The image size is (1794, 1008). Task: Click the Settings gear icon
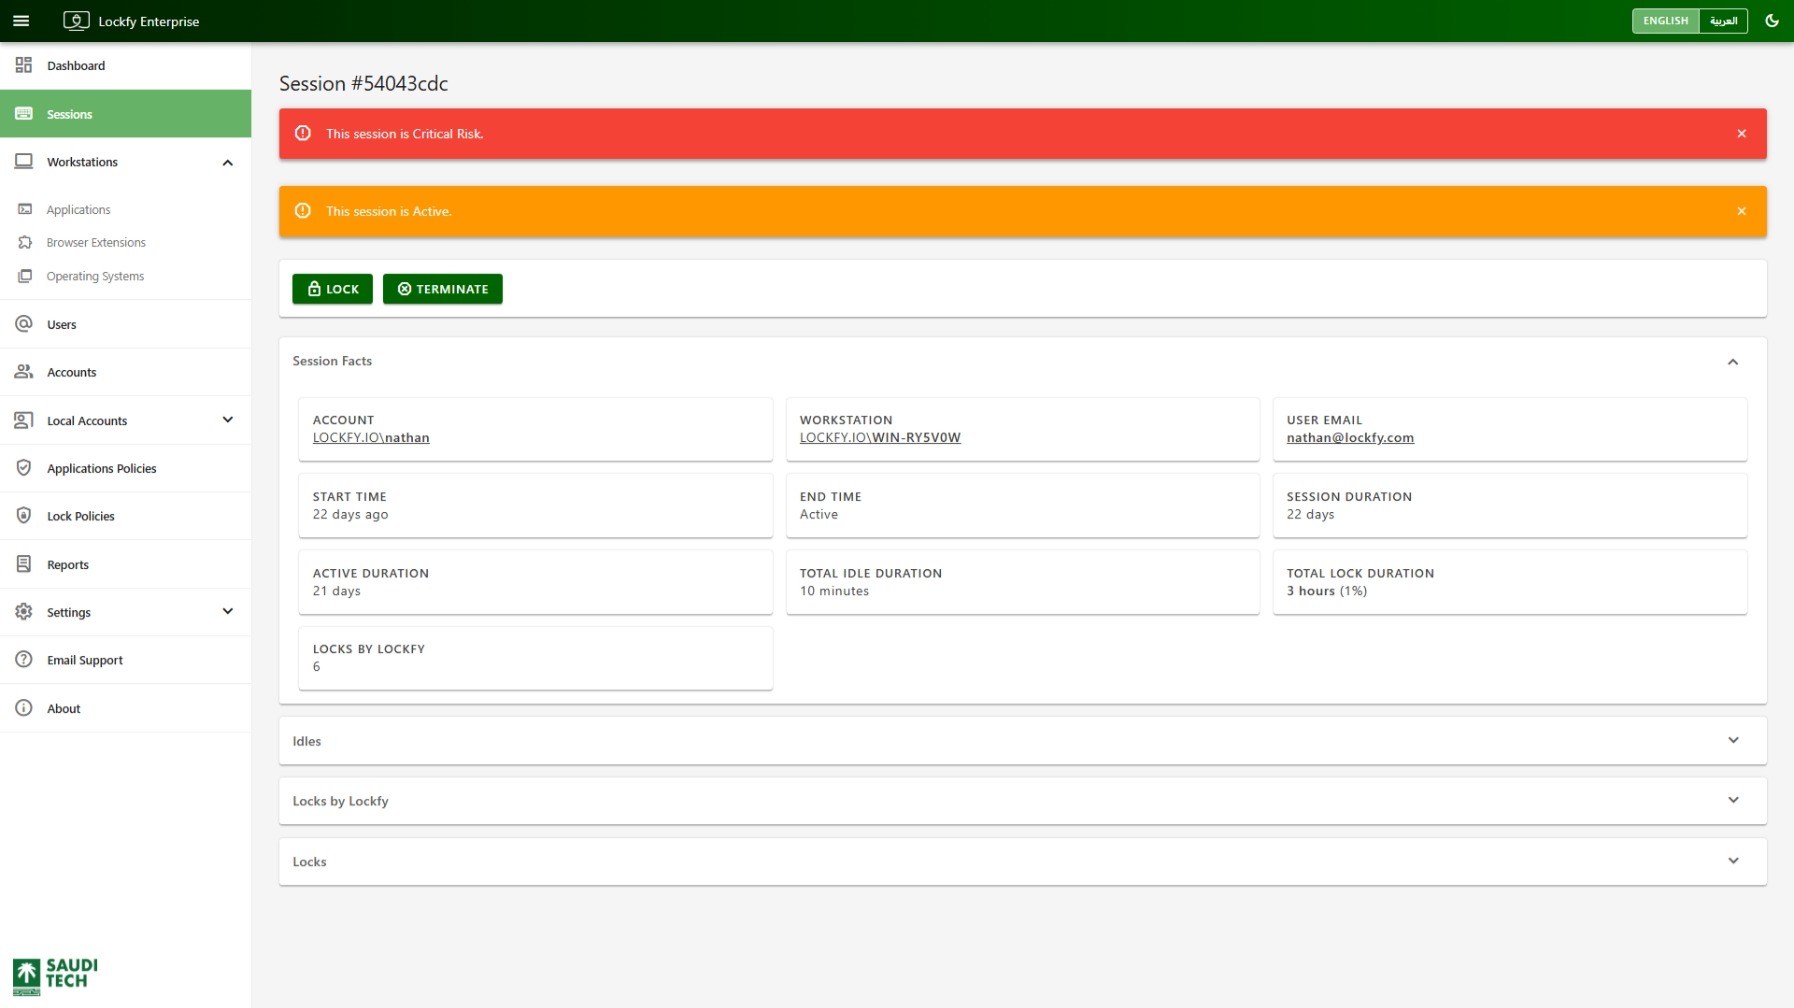pyautogui.click(x=24, y=612)
